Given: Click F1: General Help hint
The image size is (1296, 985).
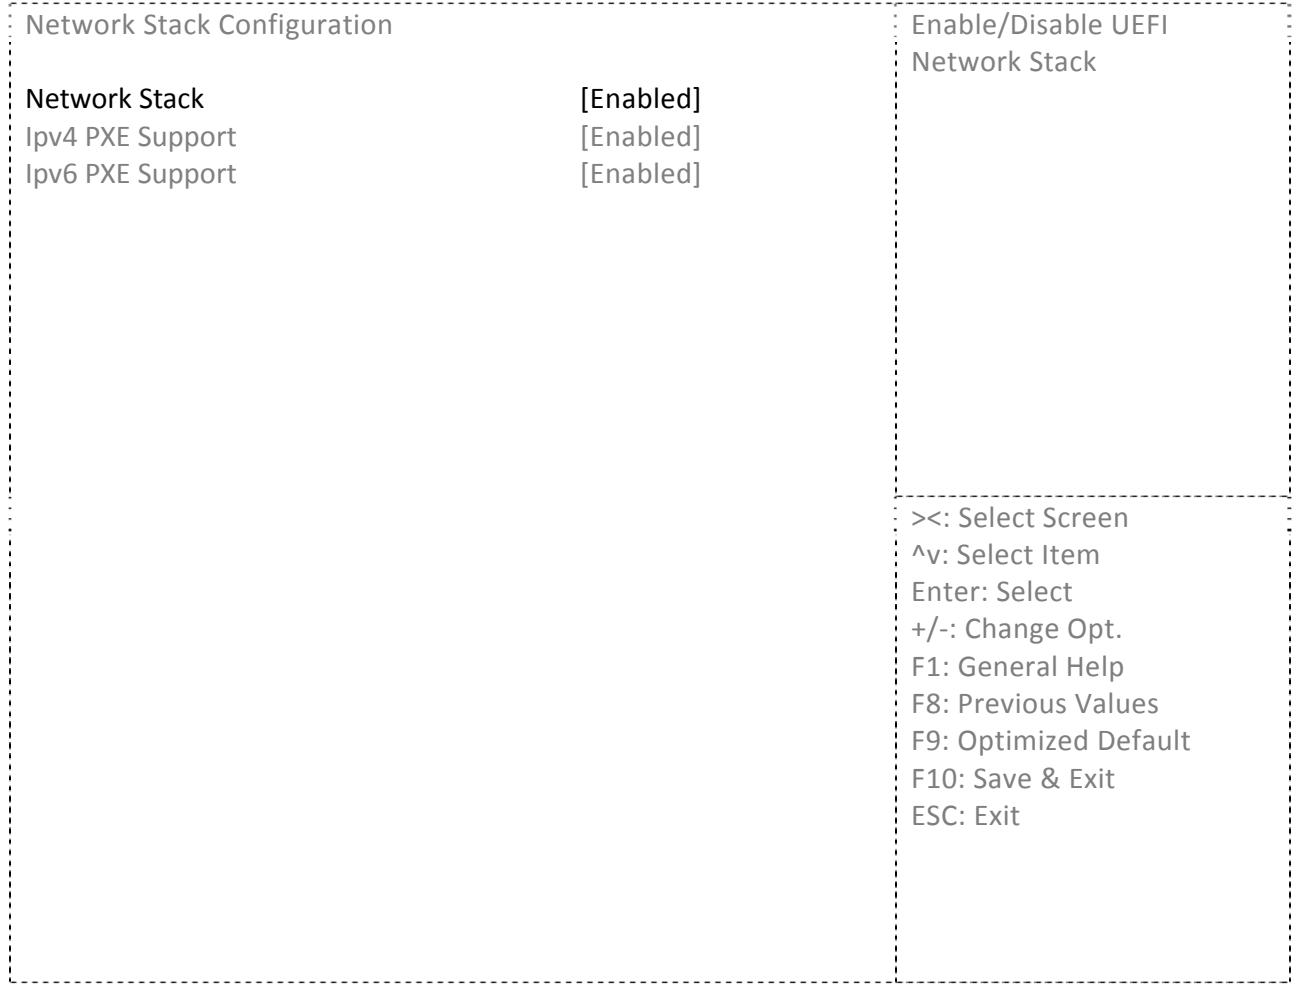Looking at the screenshot, I should [1018, 667].
